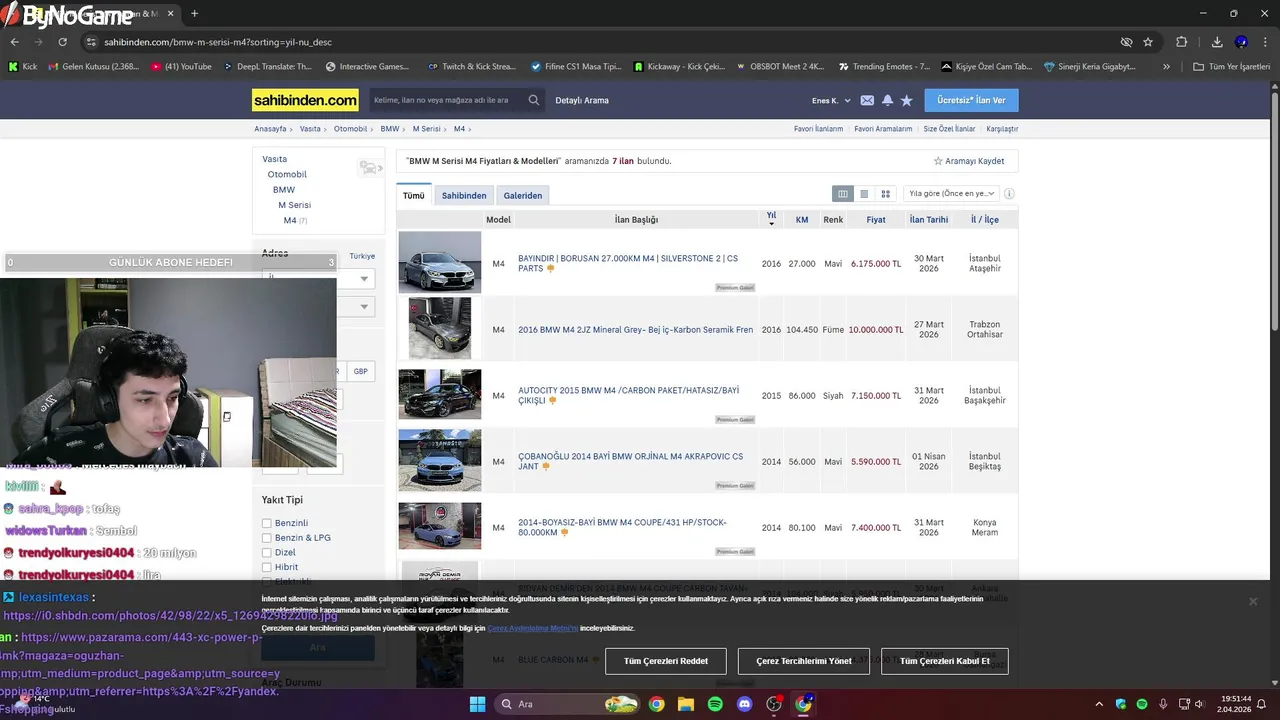Select GBP currency button
Image resolution: width=1280 pixels, height=720 pixels.
coord(360,371)
